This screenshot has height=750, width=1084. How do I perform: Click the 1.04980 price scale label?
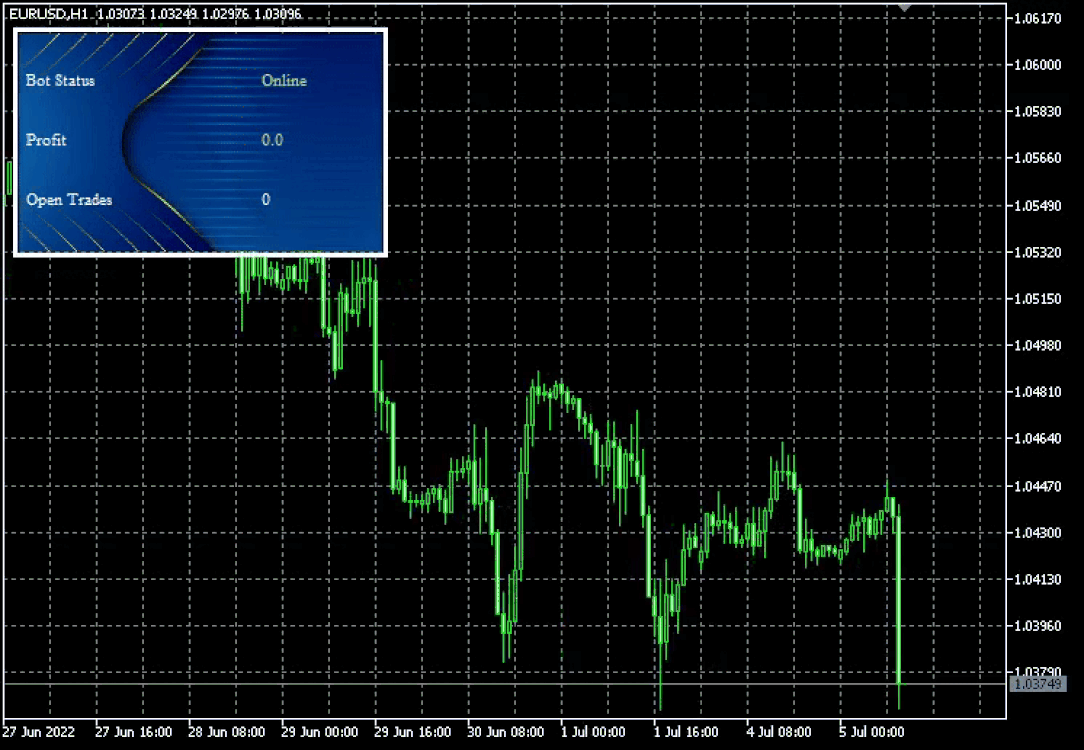point(1037,345)
